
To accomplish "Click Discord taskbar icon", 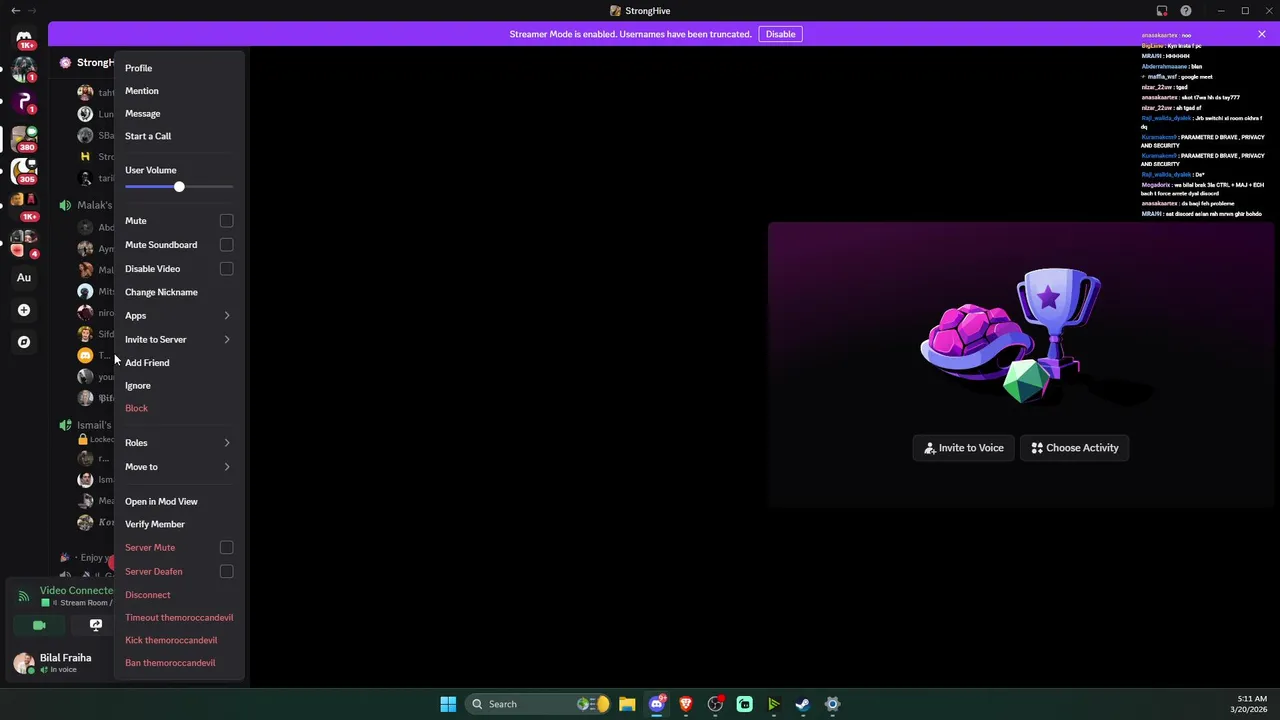I will pyautogui.click(x=657, y=704).
